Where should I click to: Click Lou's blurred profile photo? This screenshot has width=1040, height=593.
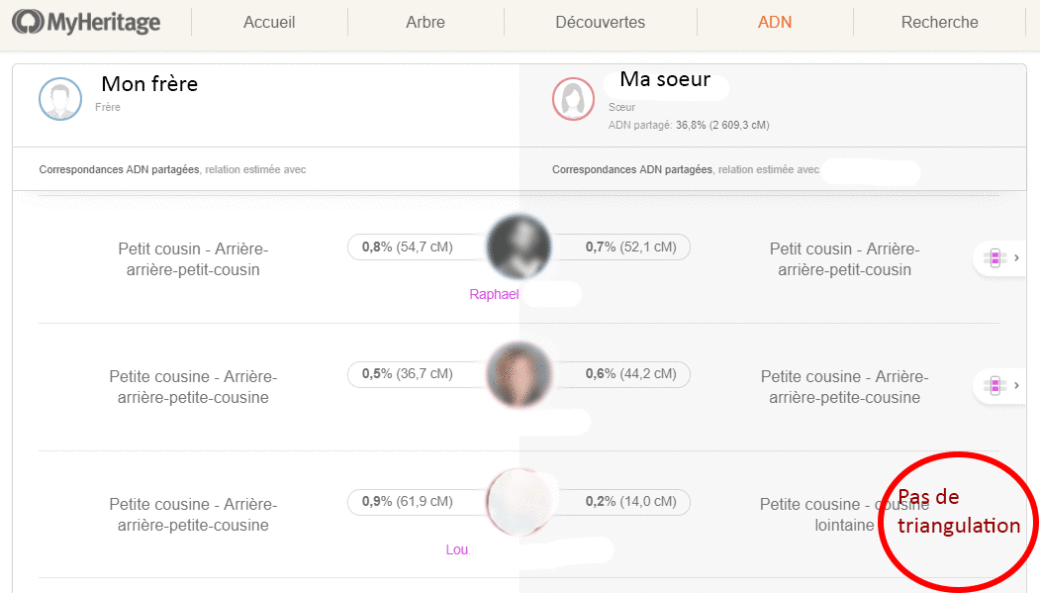tap(518, 501)
